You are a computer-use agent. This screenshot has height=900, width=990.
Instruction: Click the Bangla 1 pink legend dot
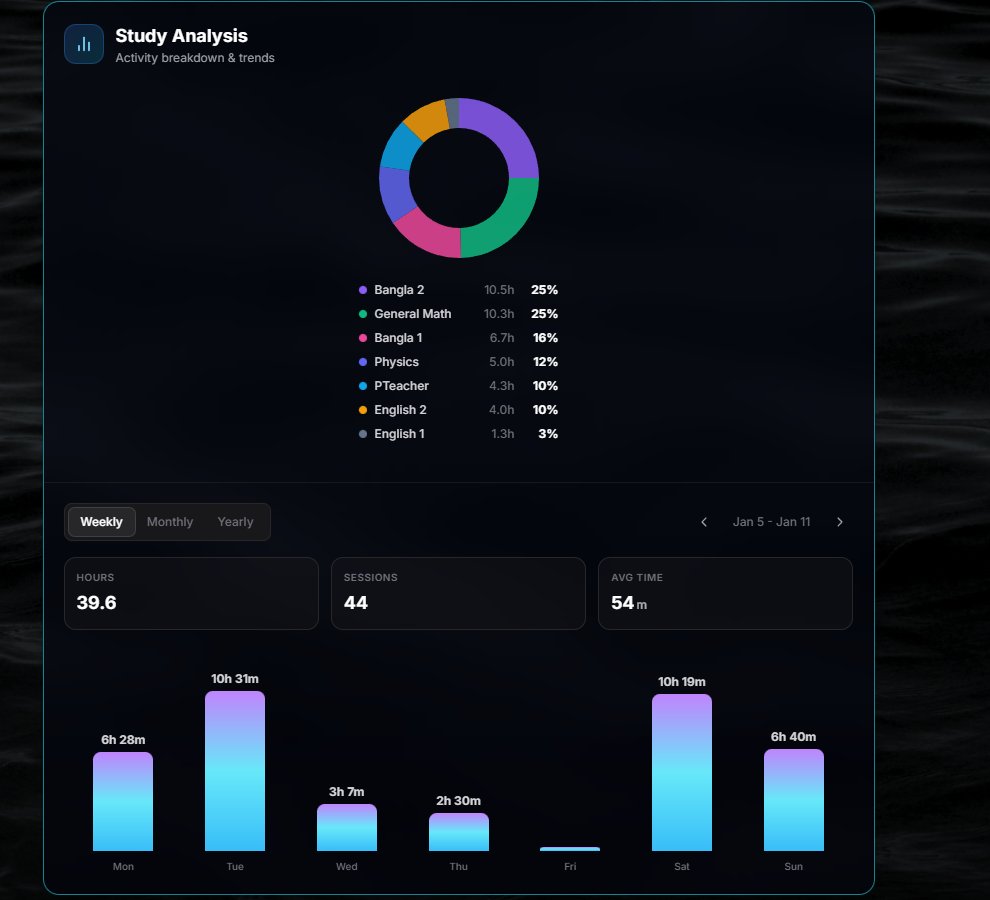363,338
